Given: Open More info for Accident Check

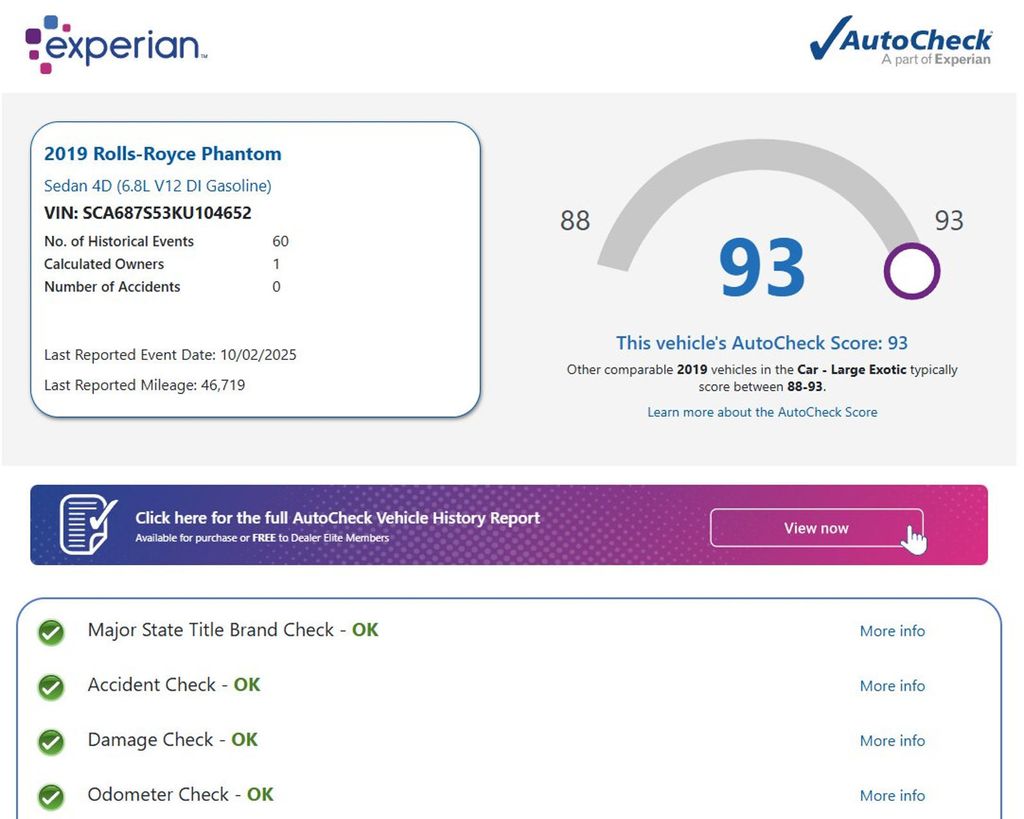Looking at the screenshot, I should coord(892,686).
